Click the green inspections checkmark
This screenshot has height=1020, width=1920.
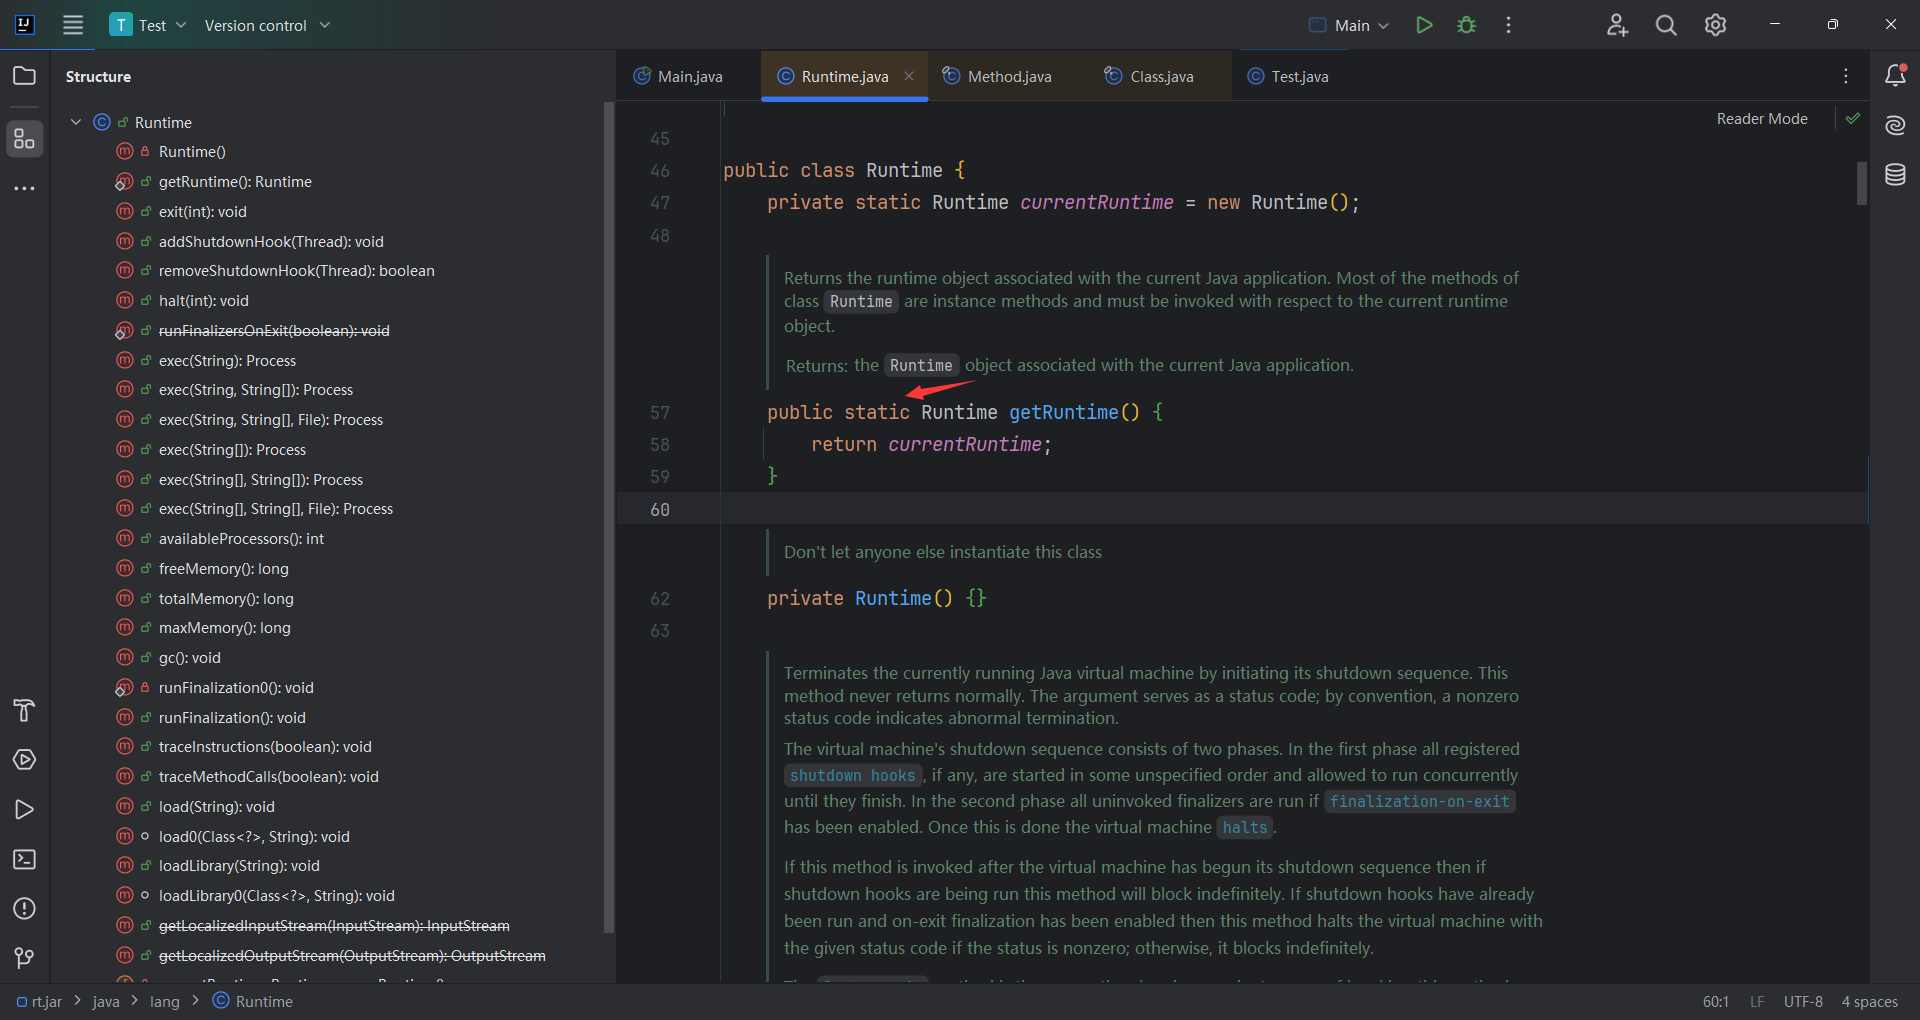point(1853,118)
